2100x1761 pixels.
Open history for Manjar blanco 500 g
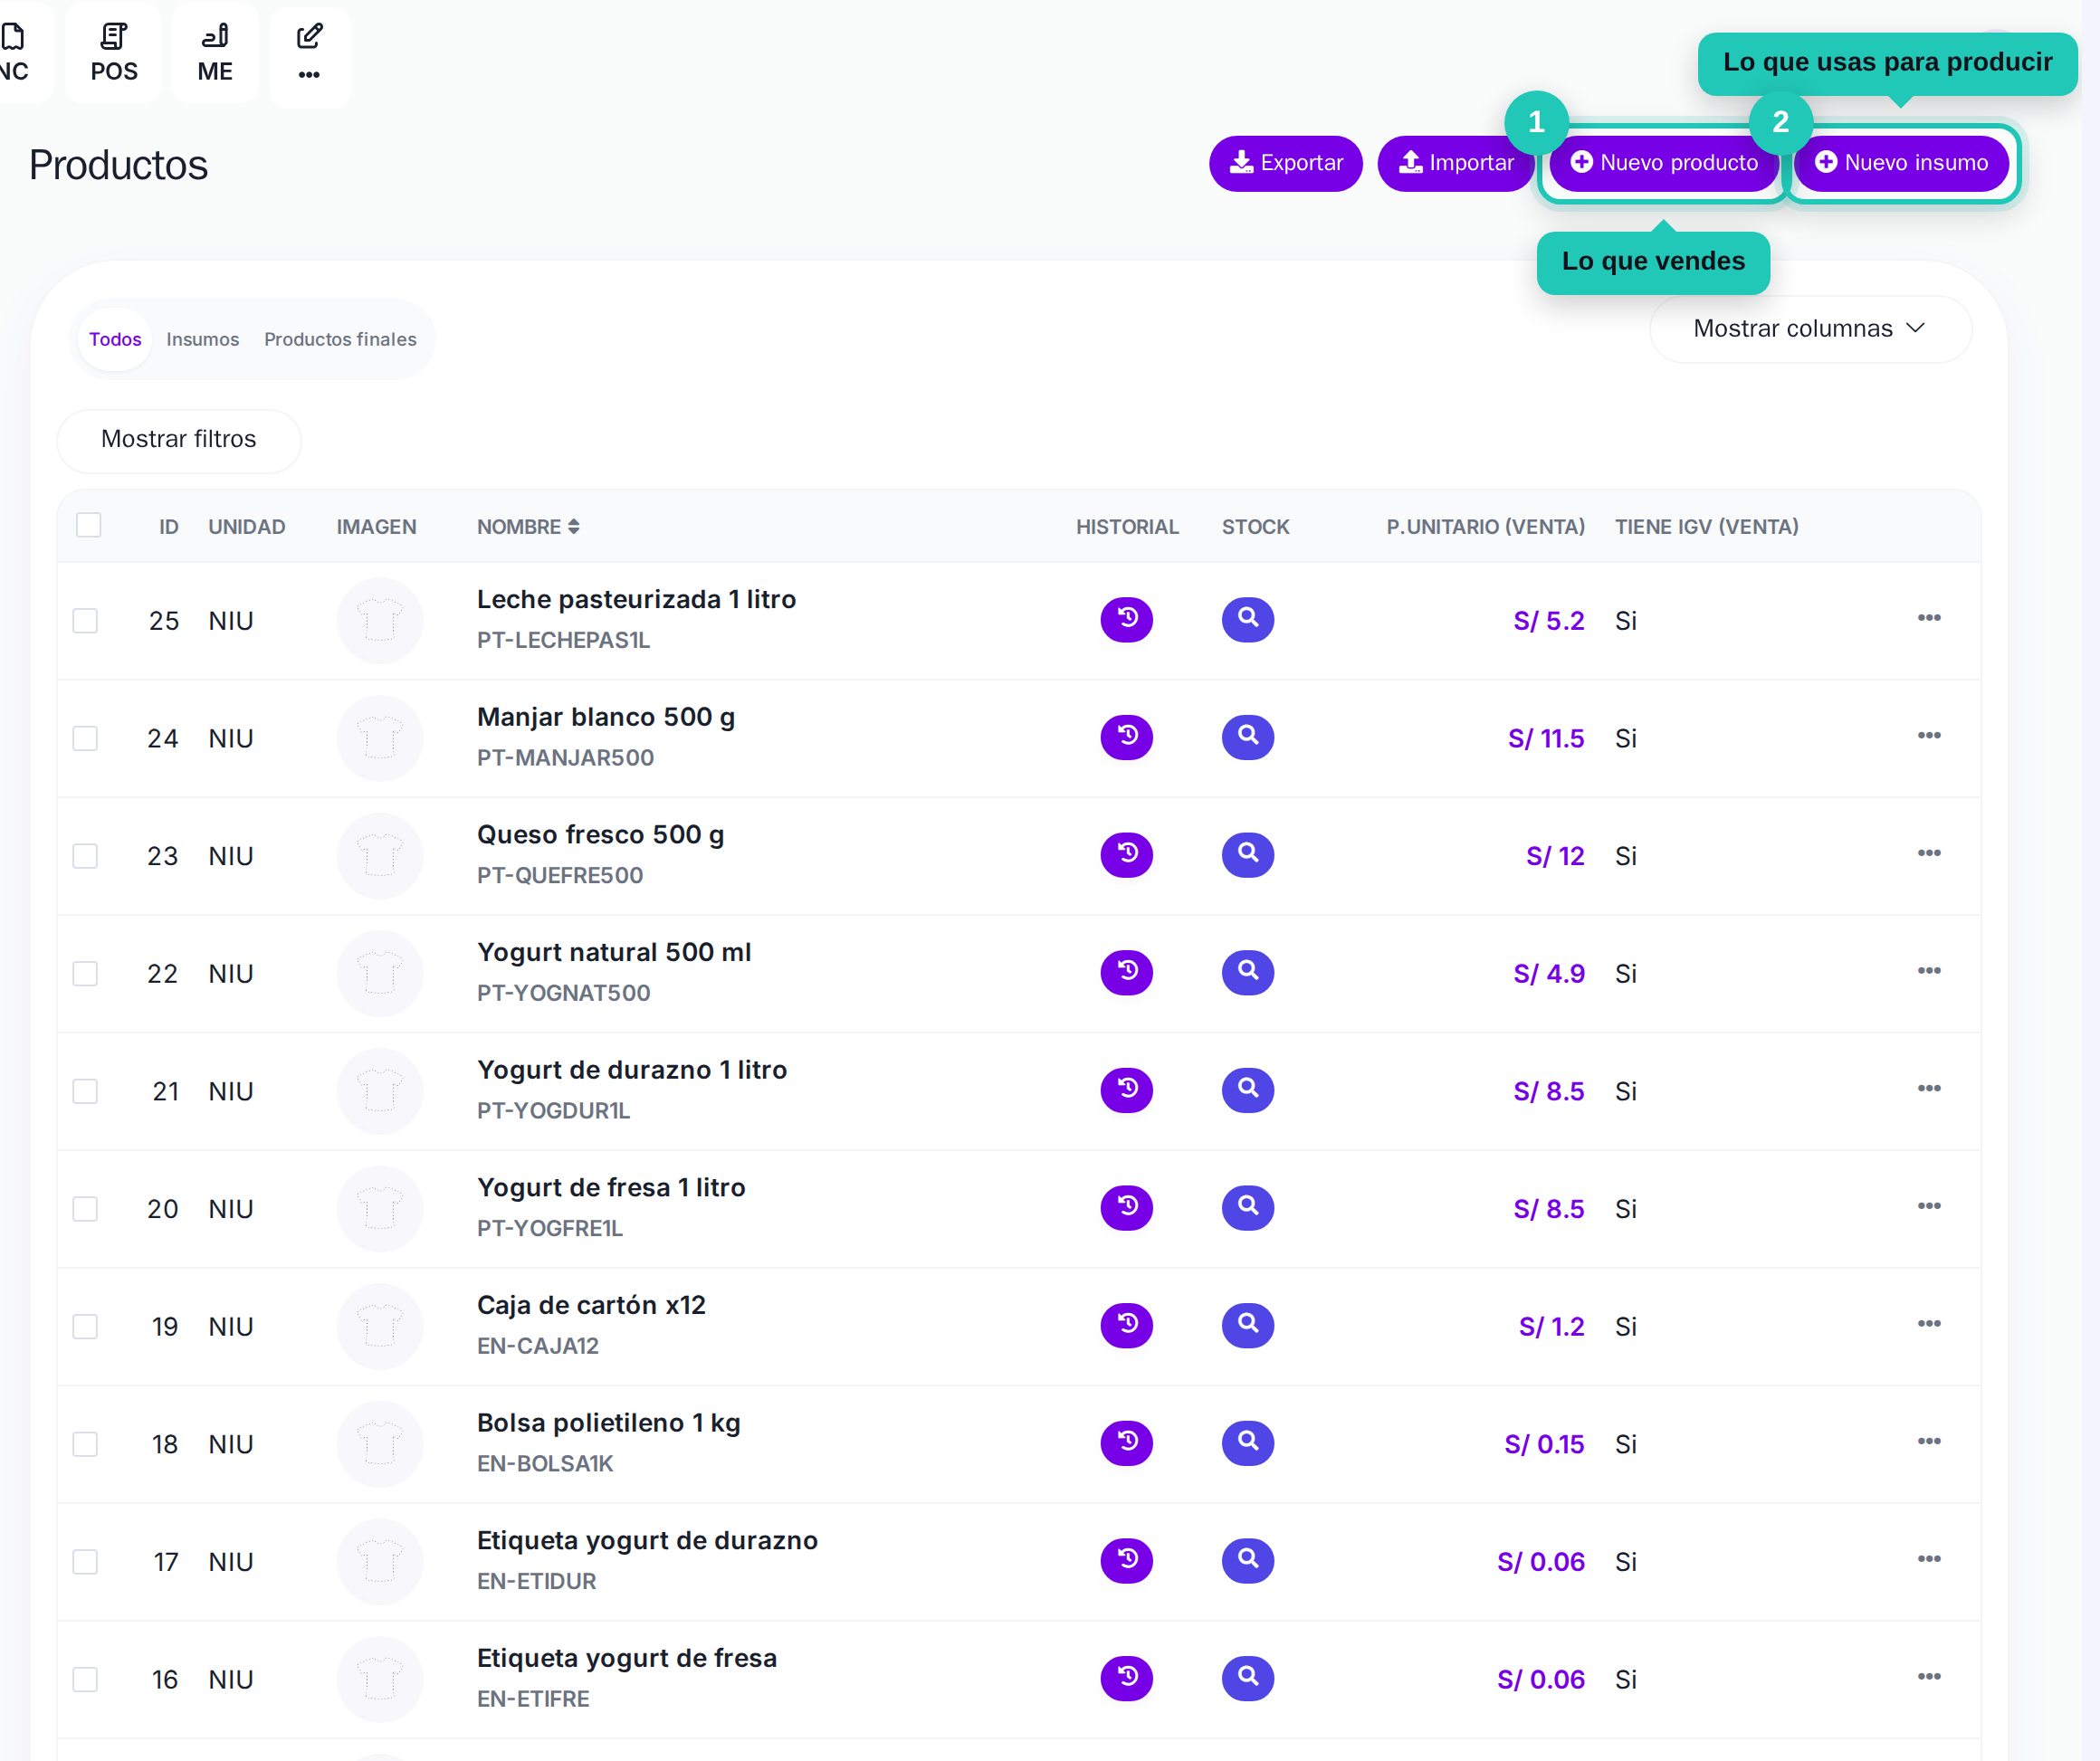(1127, 737)
